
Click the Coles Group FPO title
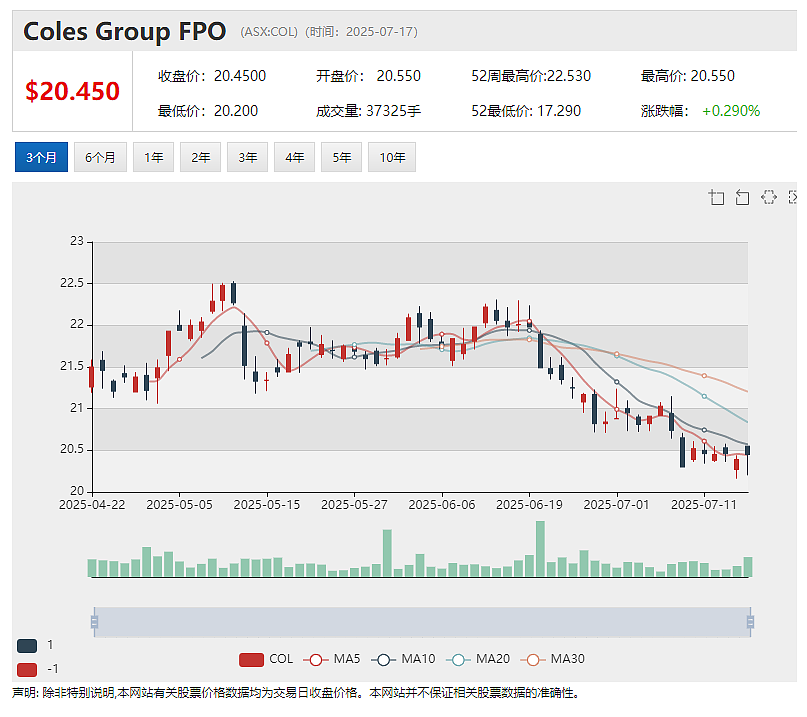(125, 31)
